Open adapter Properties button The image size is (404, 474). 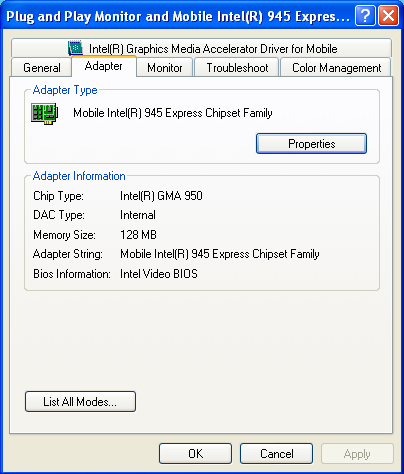311,144
